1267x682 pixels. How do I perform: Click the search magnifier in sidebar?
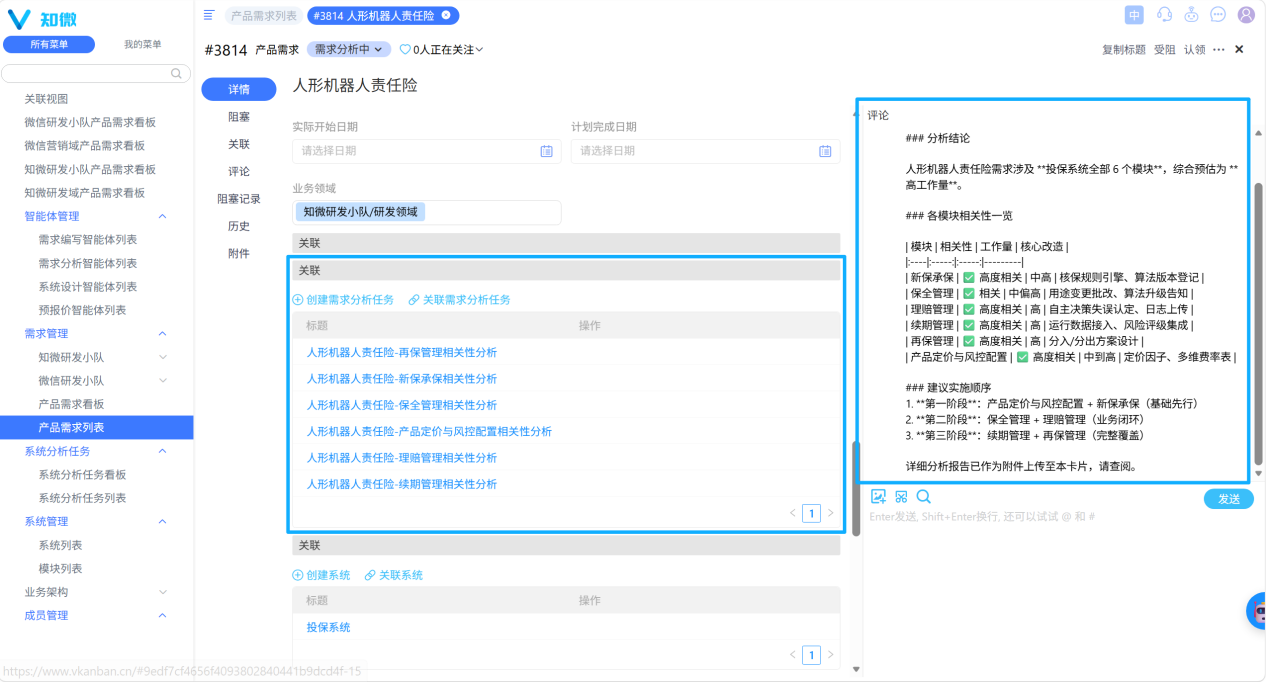177,73
